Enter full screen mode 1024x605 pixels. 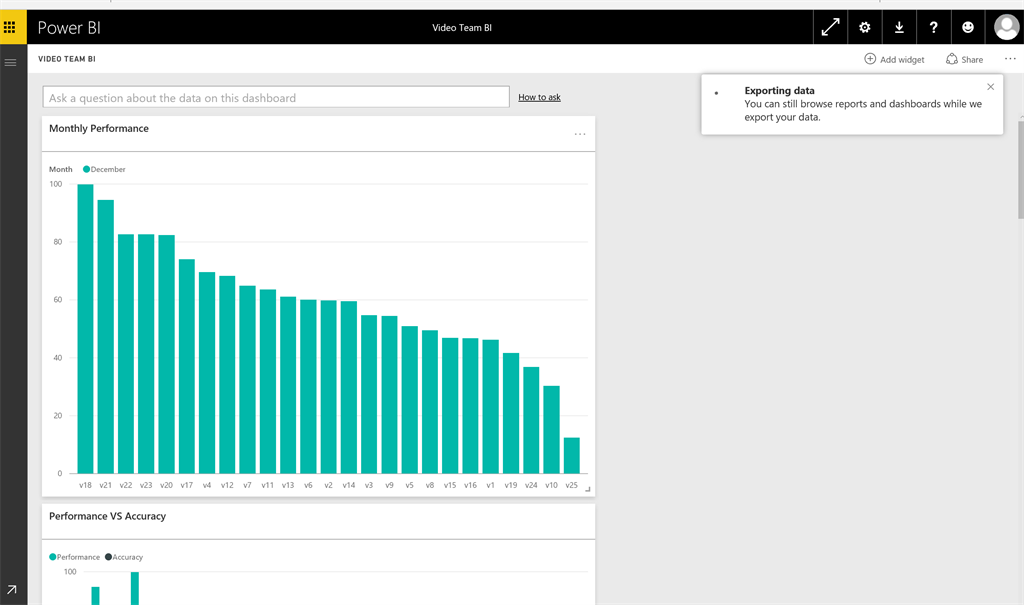[830, 28]
